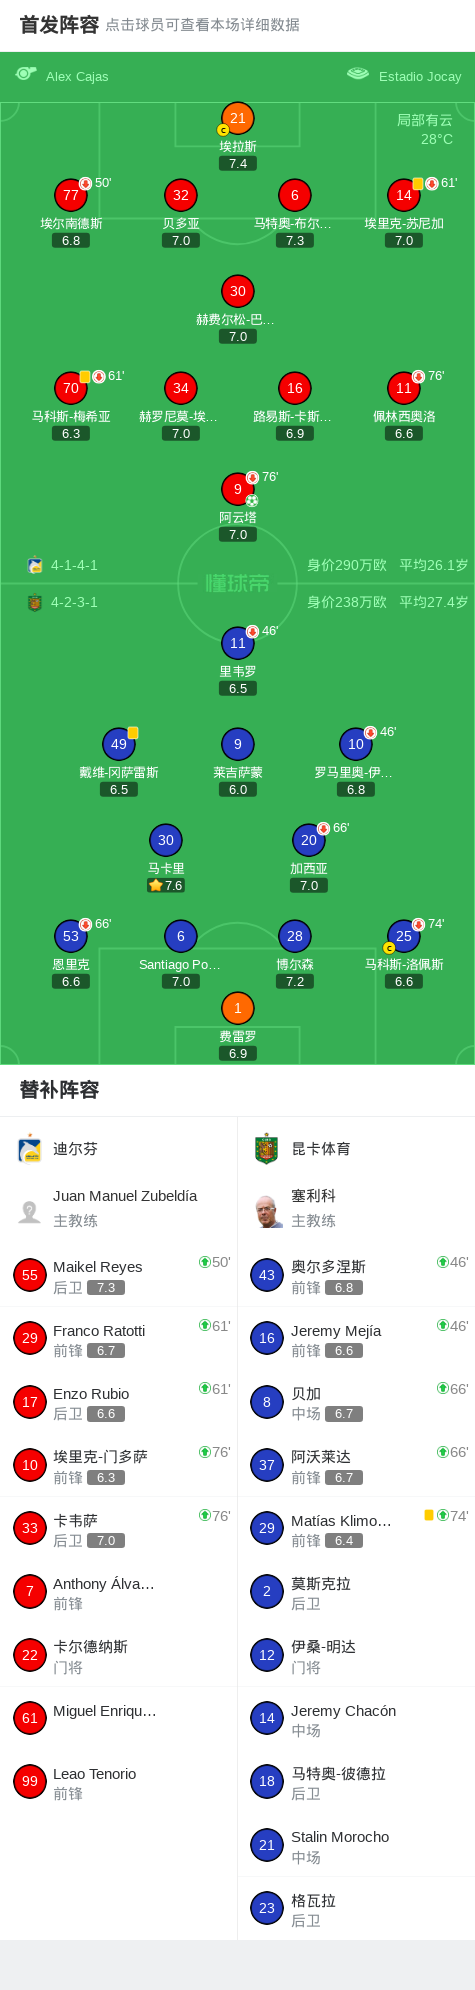View coach 塞利科 photo
Viewport: 475px width, 1990px height.
[267, 1211]
